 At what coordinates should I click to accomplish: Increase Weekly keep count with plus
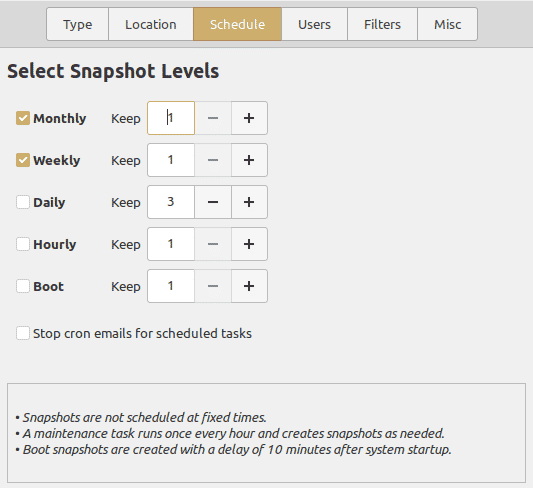coord(249,160)
